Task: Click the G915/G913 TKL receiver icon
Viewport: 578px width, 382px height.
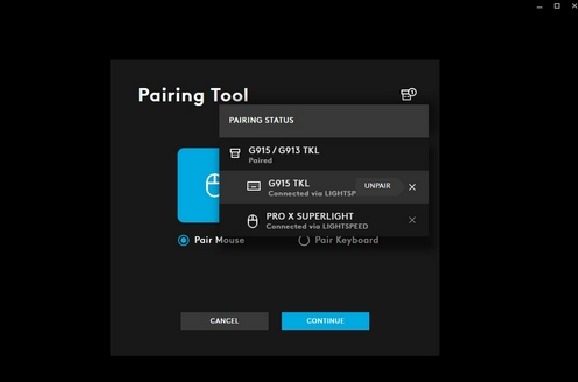Action: (235, 153)
